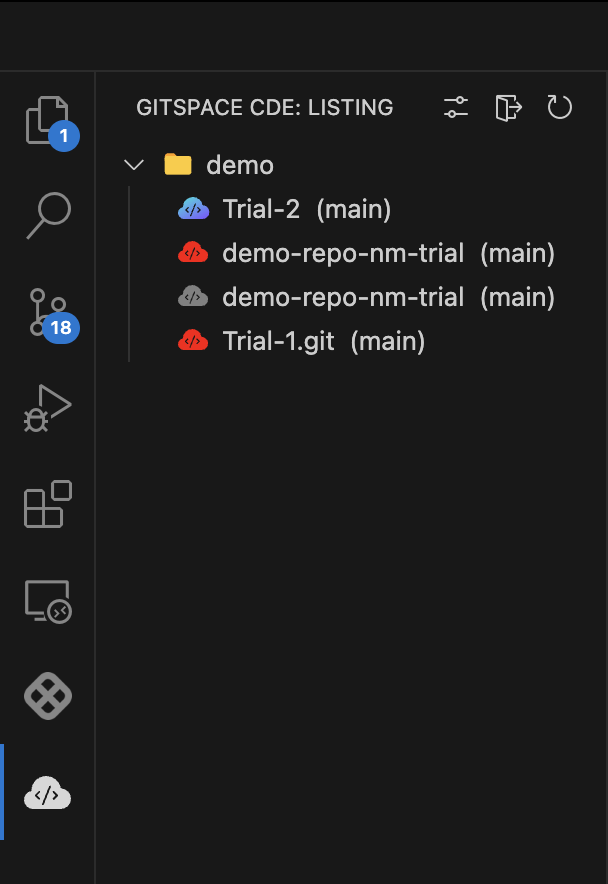The image size is (608, 884).
Task: Open the Explorer view in activity bar
Action: pos(48,120)
